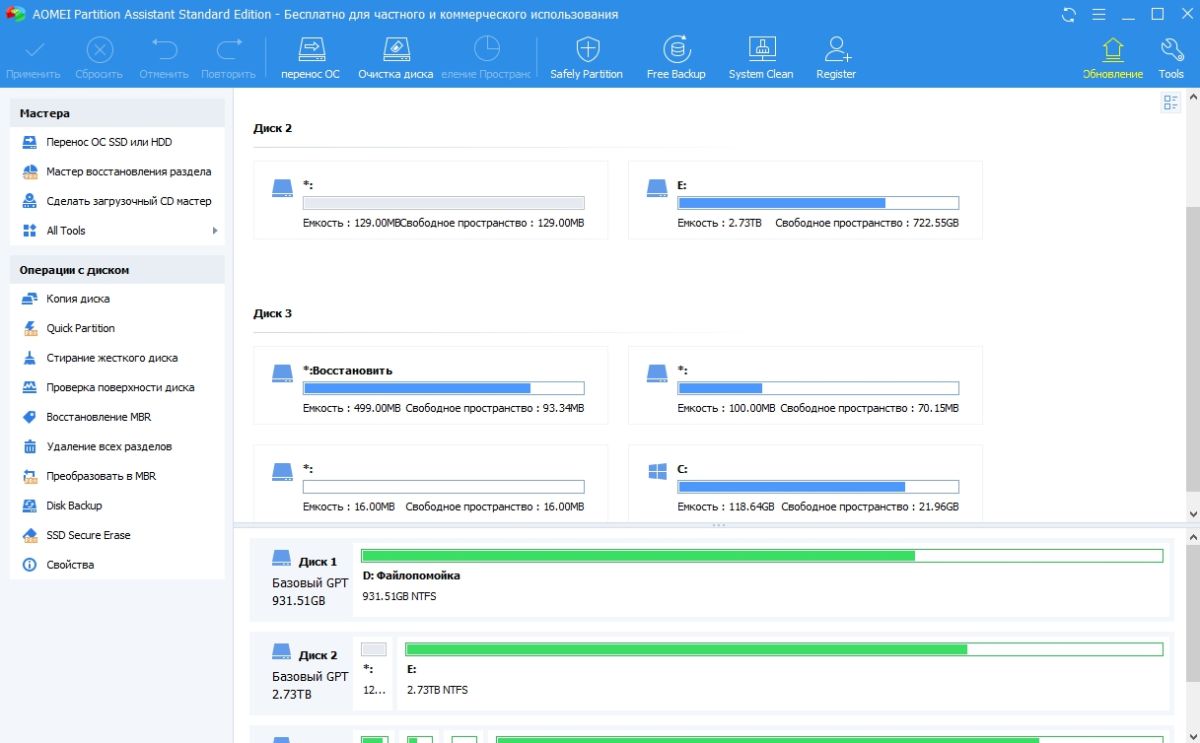Viewport: 1200px width, 743px height.
Task: Toggle the partition view mode icon
Action: [x=1171, y=102]
